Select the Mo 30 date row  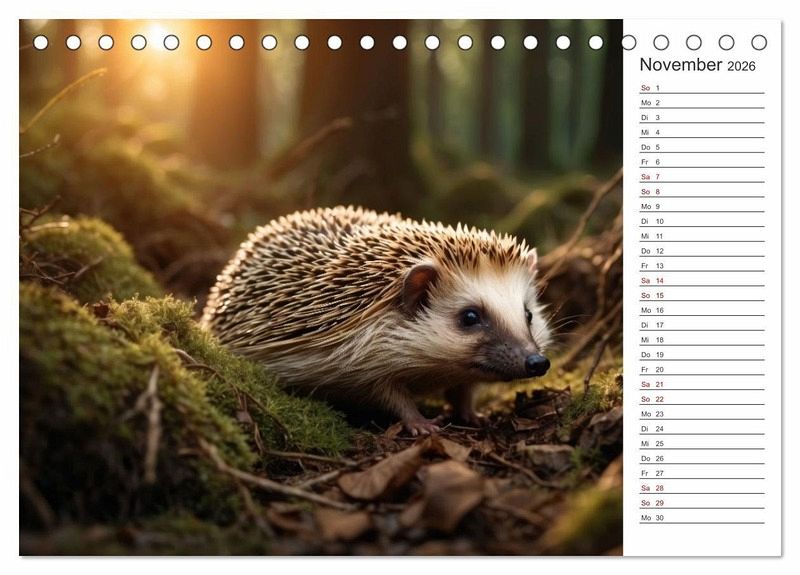point(701,518)
